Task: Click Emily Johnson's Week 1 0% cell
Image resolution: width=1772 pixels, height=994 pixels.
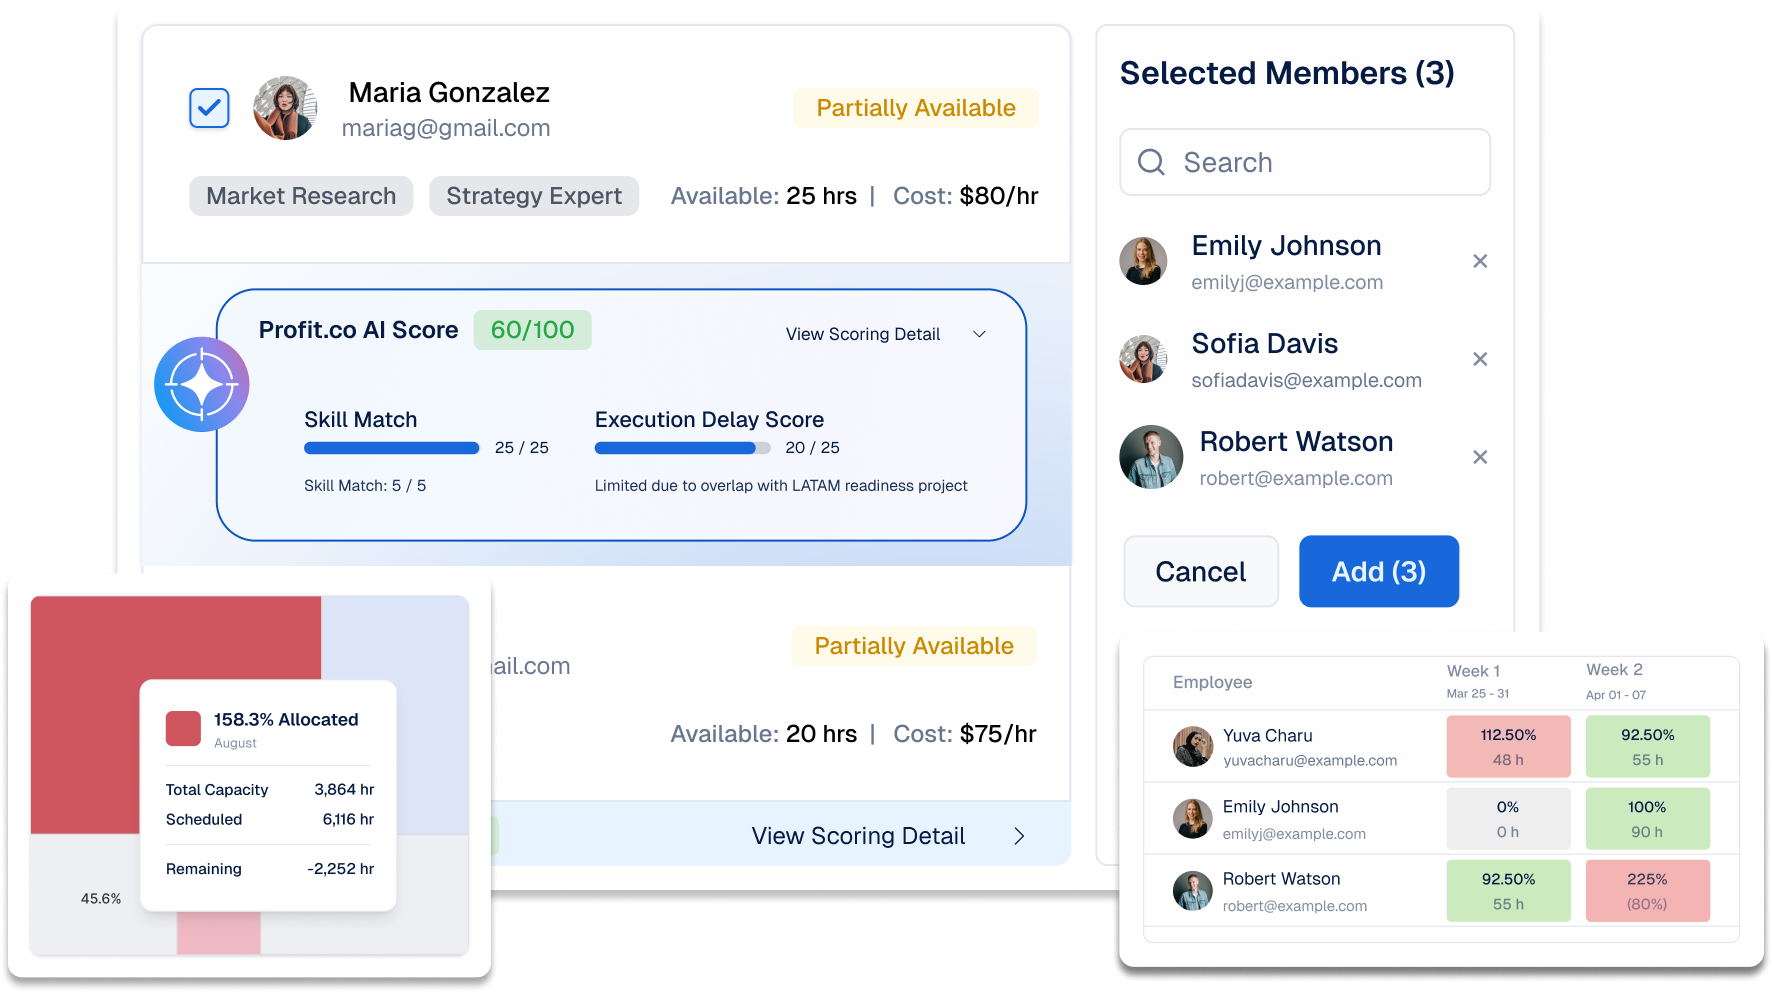Action: pos(1508,819)
